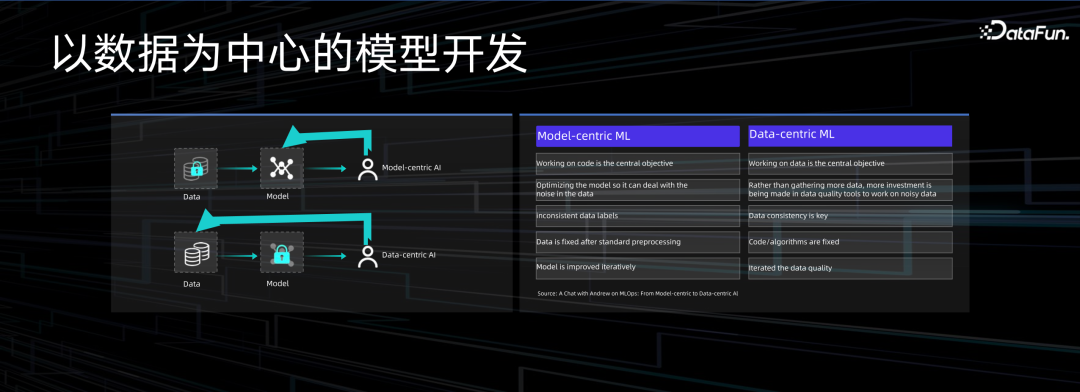
Task: Click 'Iterated the data quality' cell
Action: pos(850,268)
